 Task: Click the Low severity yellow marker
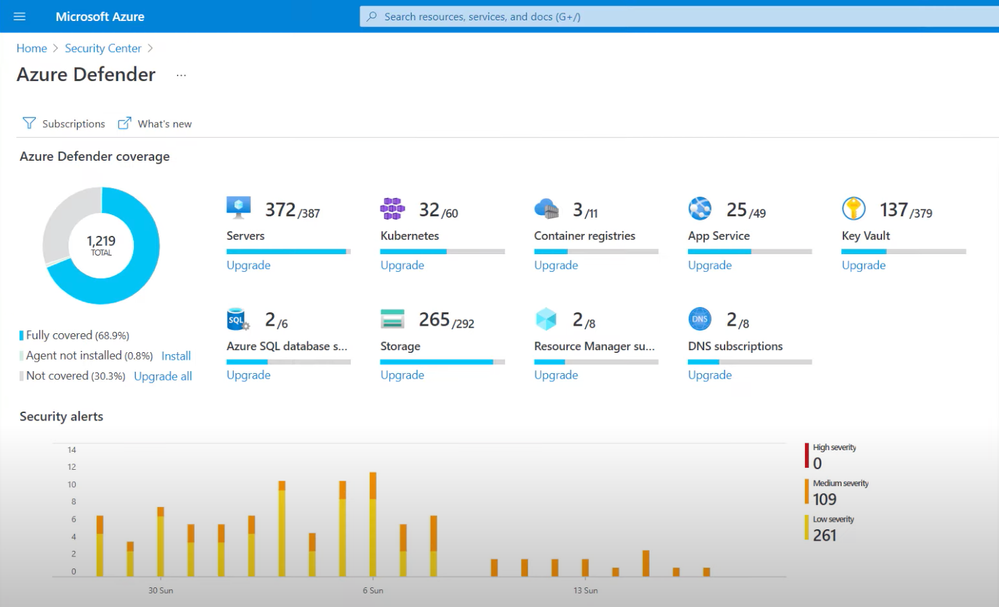pos(807,527)
